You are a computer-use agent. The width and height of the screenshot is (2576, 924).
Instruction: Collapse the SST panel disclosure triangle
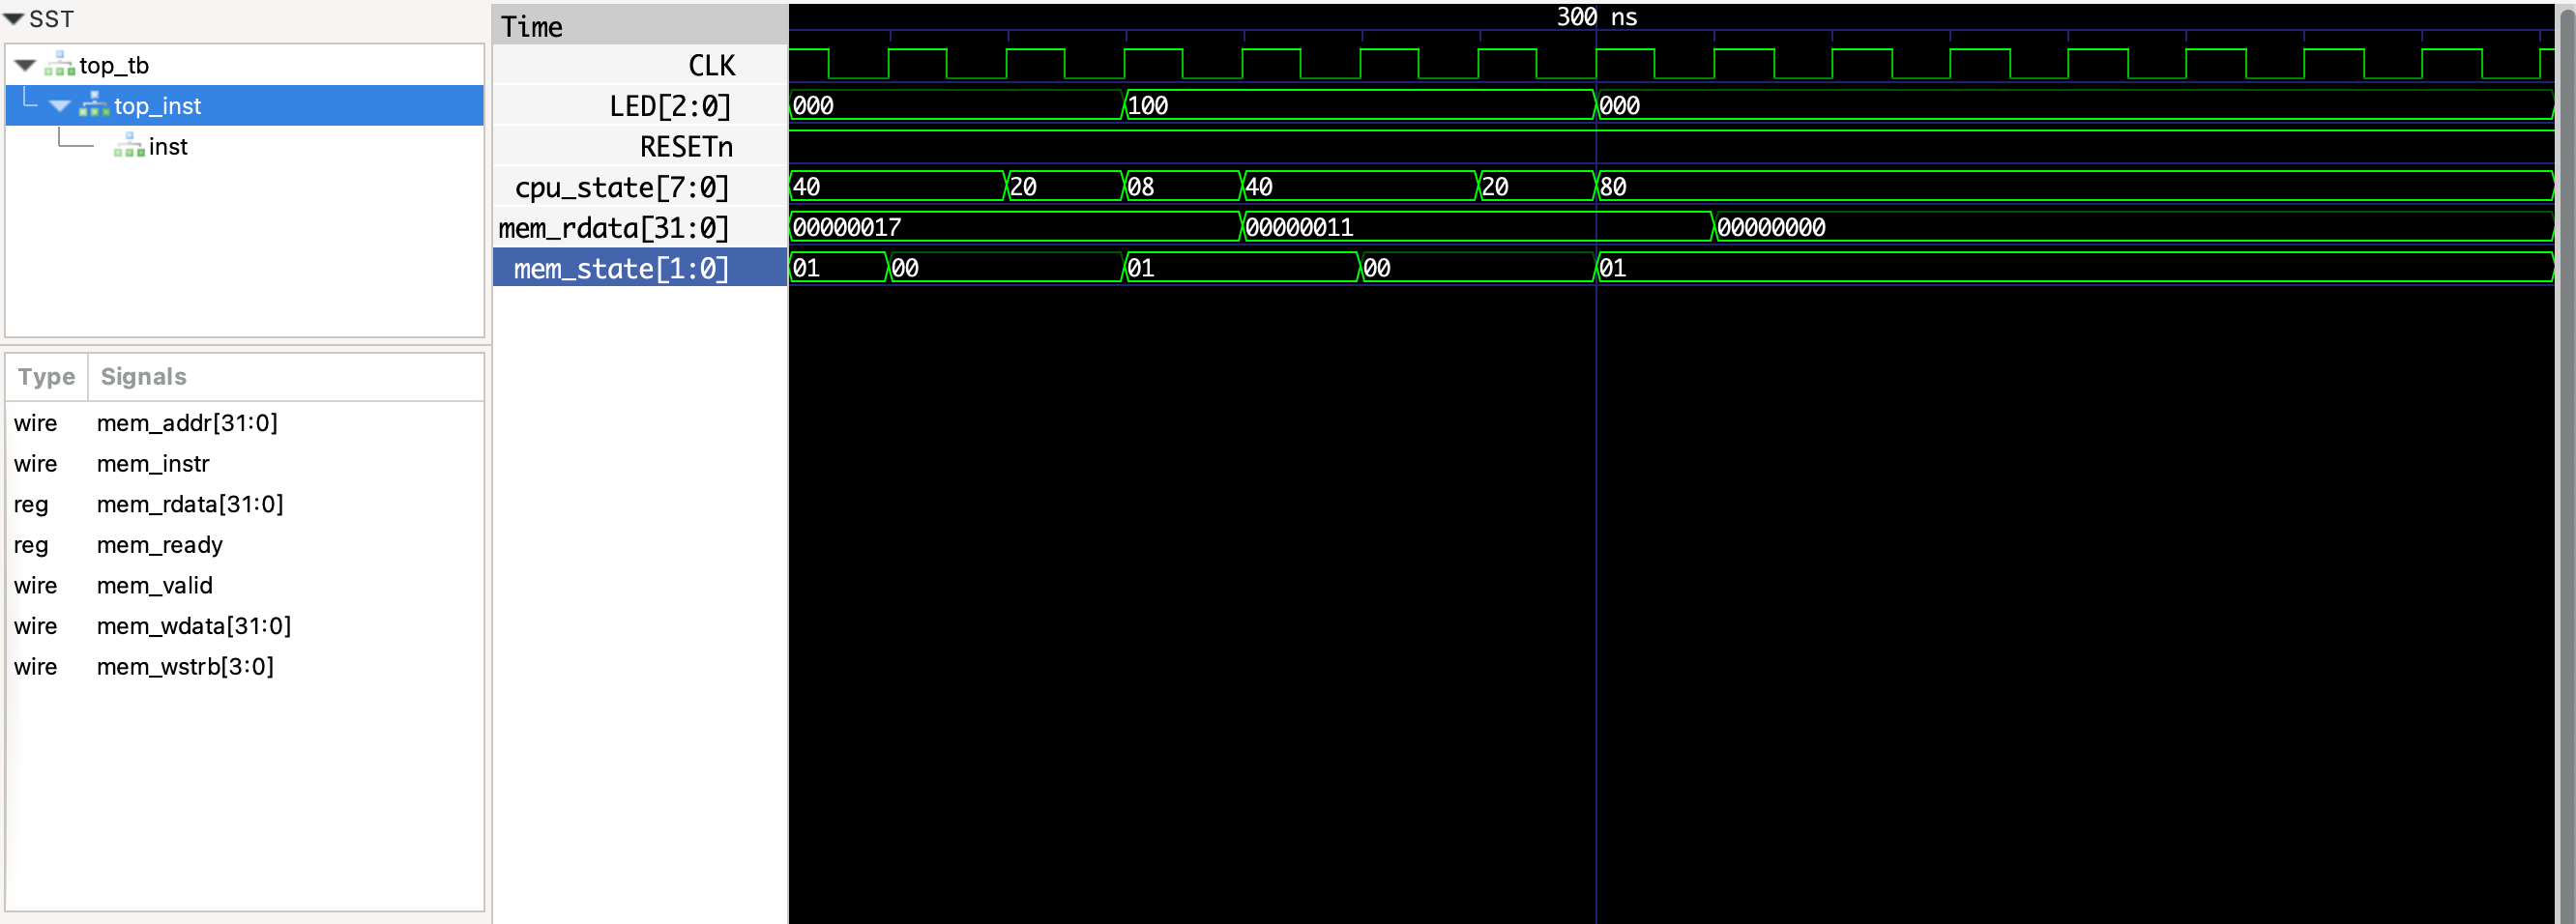click(x=14, y=19)
